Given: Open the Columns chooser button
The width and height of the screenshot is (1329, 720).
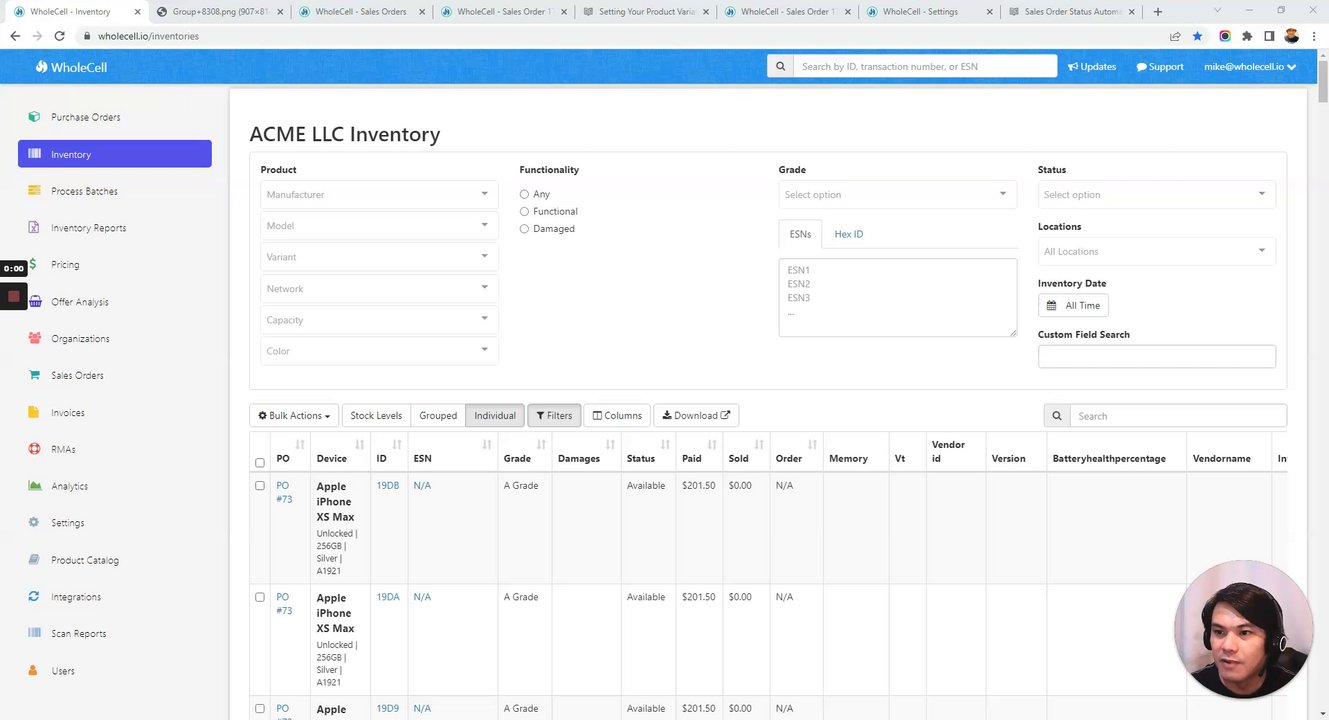Looking at the screenshot, I should pyautogui.click(x=617, y=416).
